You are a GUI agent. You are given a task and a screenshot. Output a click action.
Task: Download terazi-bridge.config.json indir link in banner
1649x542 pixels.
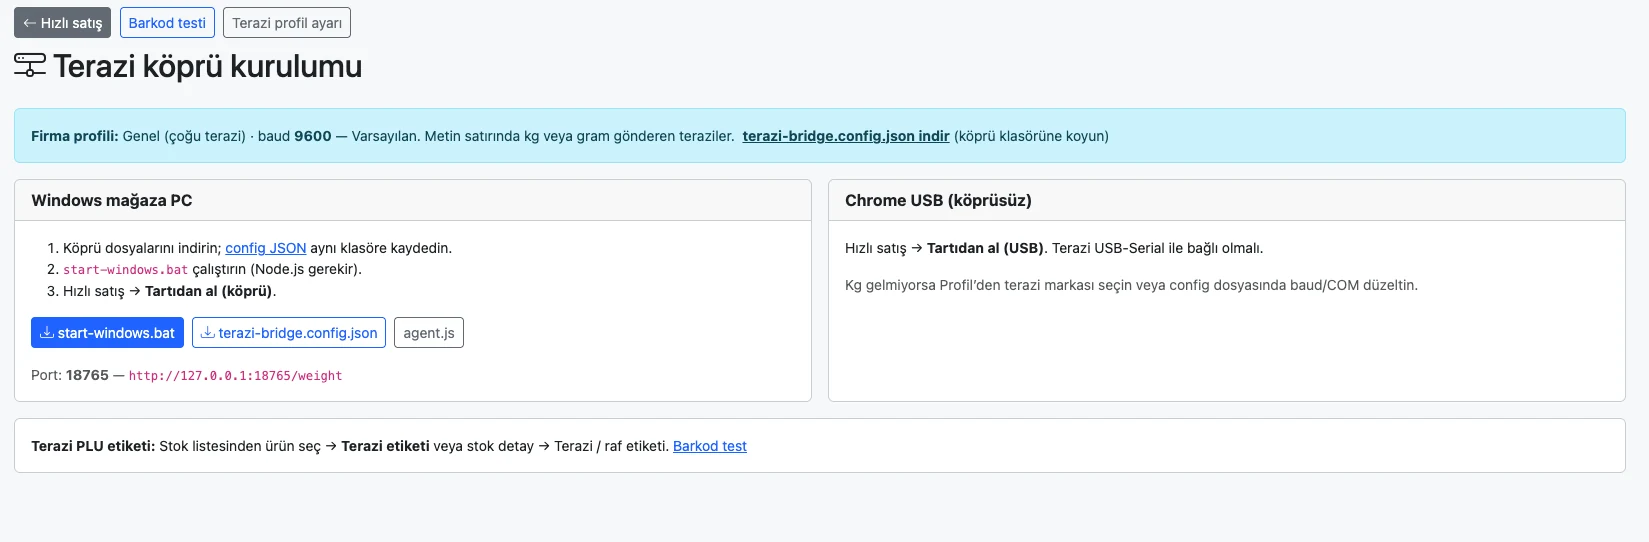pos(846,136)
